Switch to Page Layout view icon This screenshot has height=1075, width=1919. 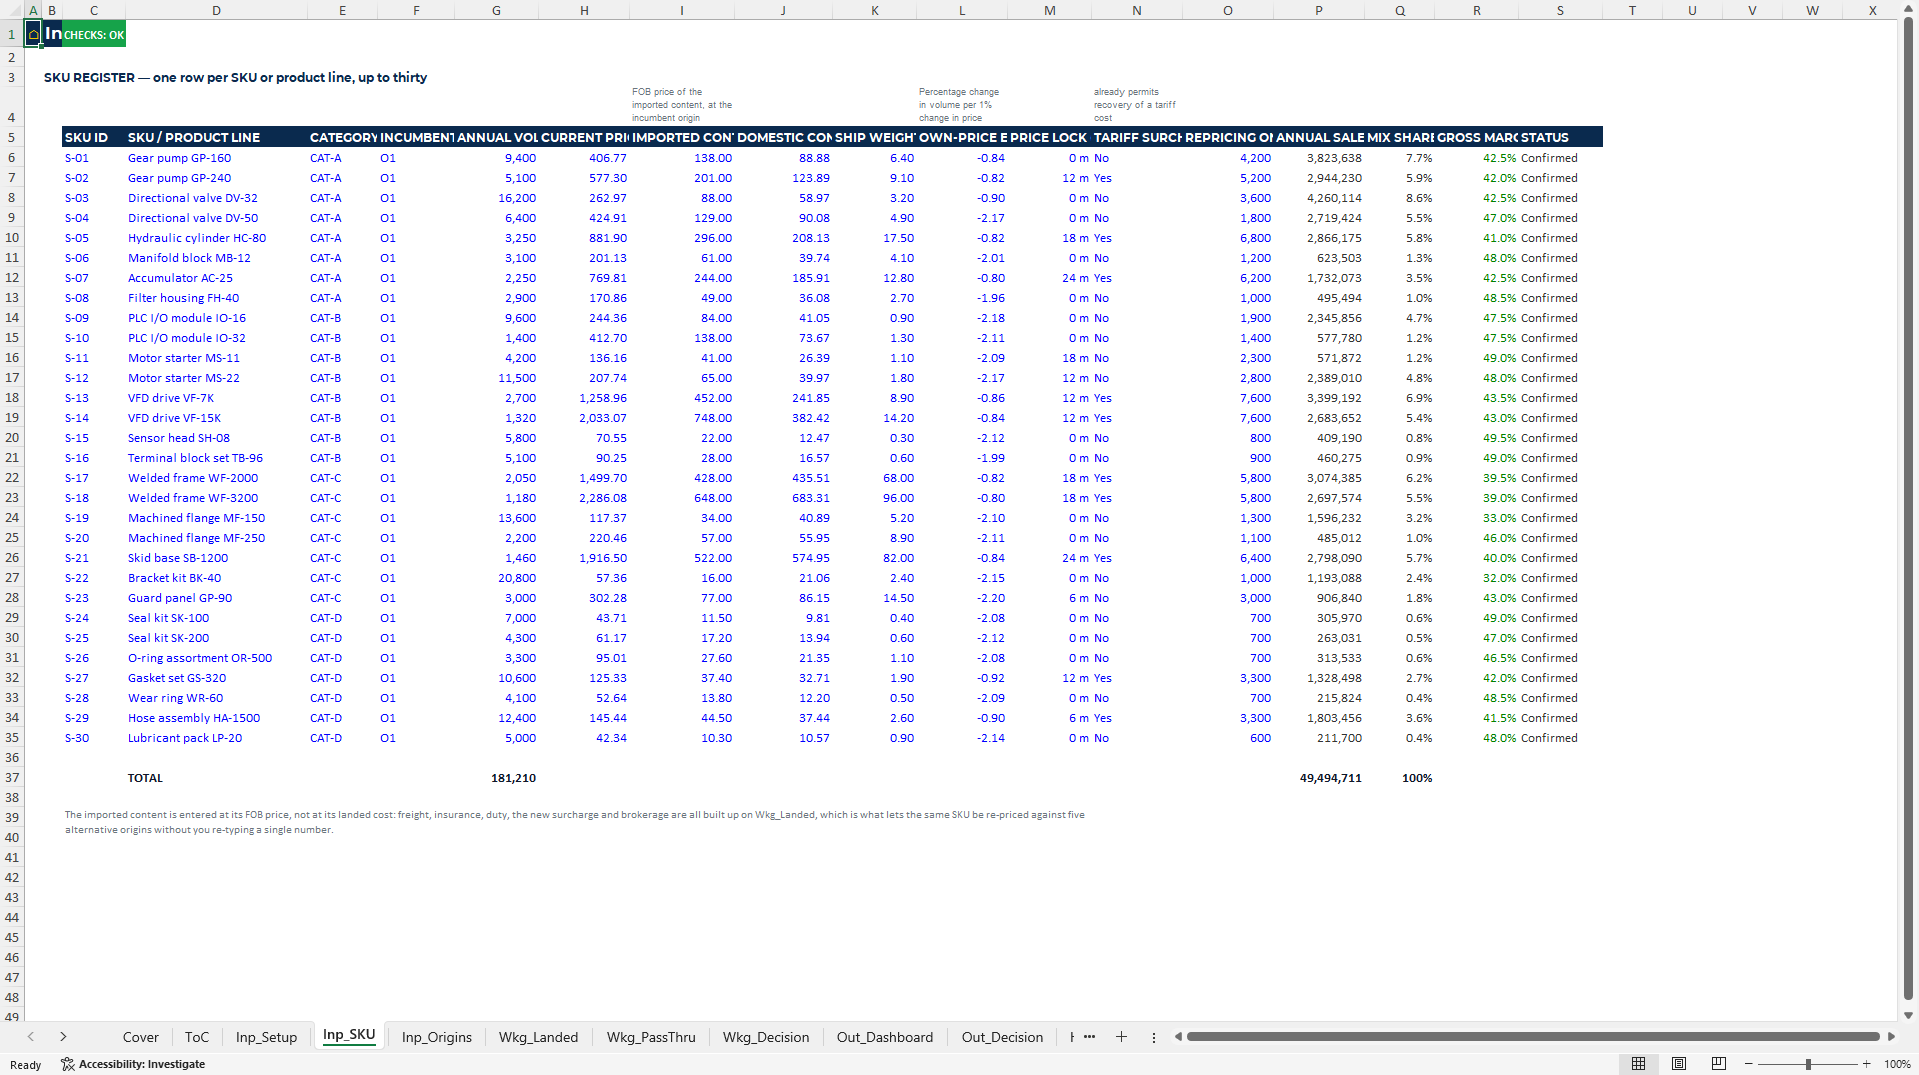point(1679,1064)
